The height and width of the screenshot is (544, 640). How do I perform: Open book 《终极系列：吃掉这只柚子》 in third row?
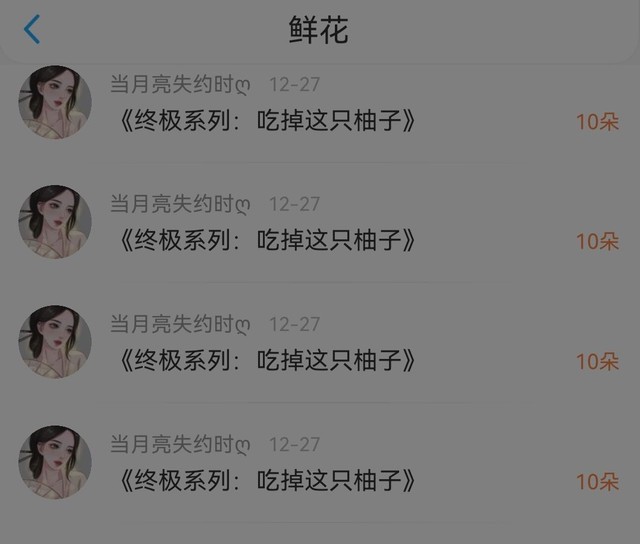268,360
